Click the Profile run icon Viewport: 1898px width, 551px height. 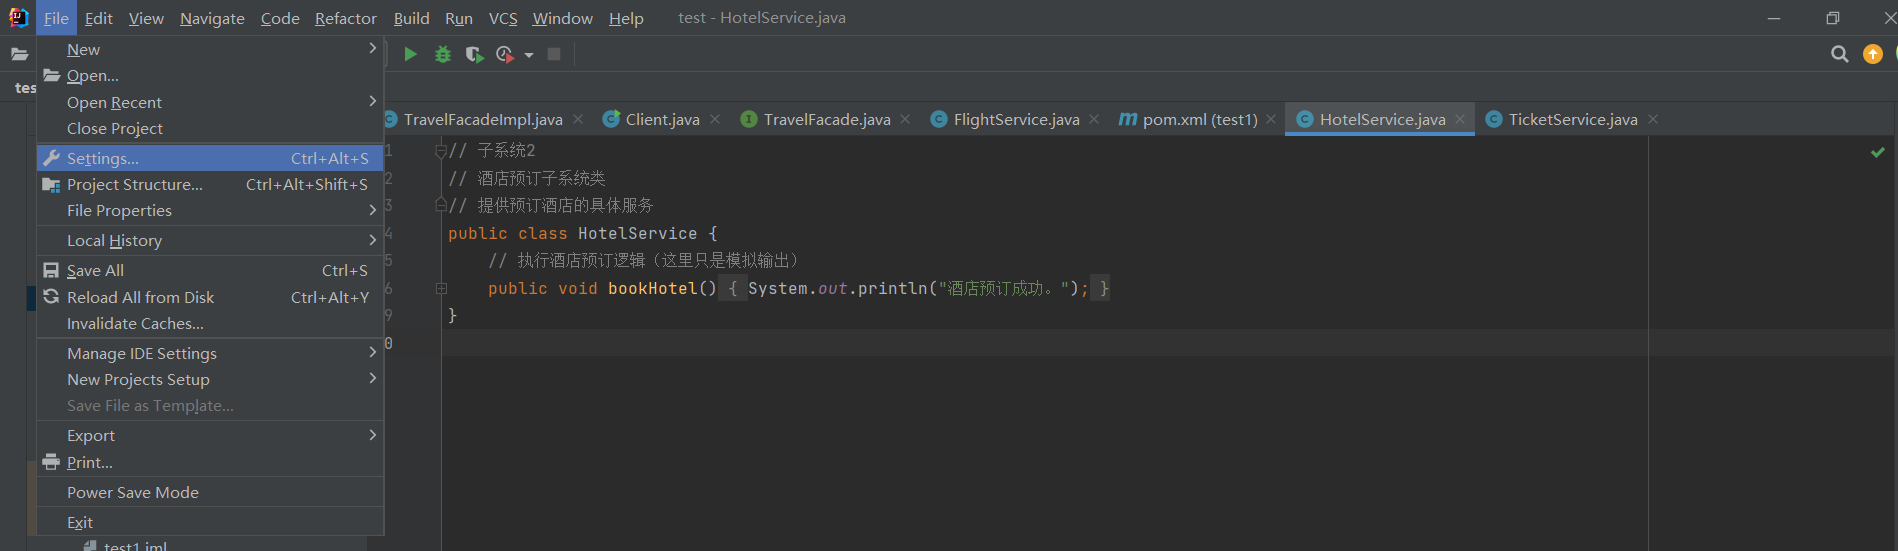click(505, 54)
